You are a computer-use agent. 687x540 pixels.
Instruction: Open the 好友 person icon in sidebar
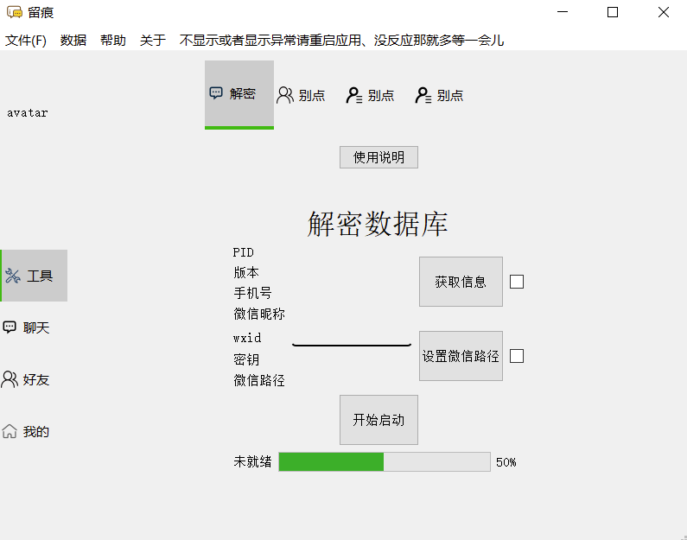pos(10,379)
